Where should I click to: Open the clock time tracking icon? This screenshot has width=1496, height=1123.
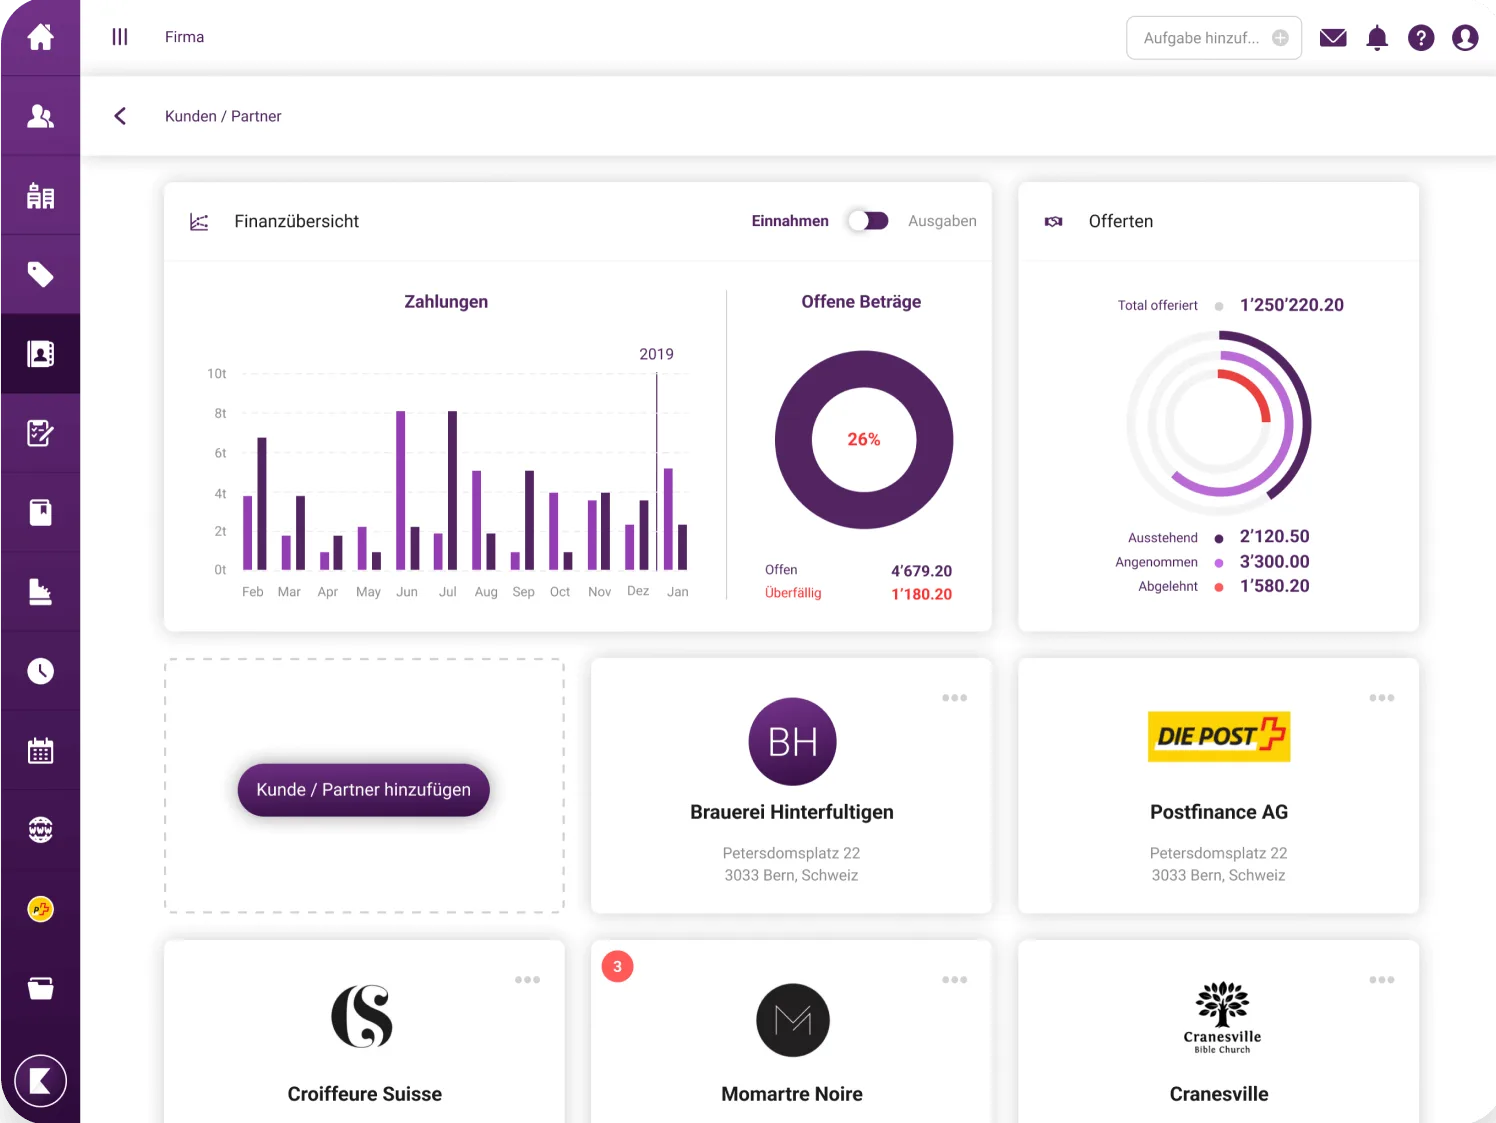[40, 671]
